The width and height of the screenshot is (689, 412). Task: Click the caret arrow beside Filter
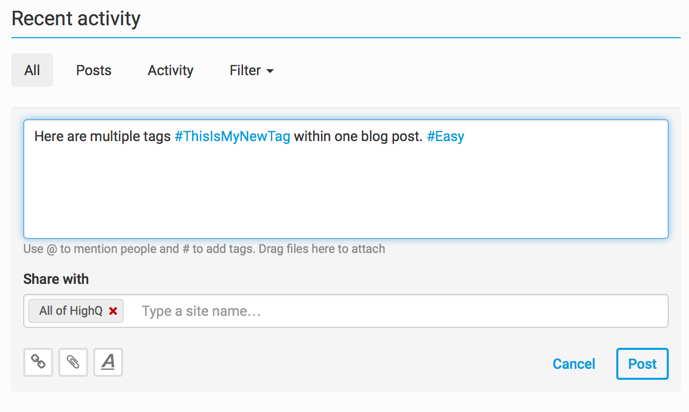270,71
